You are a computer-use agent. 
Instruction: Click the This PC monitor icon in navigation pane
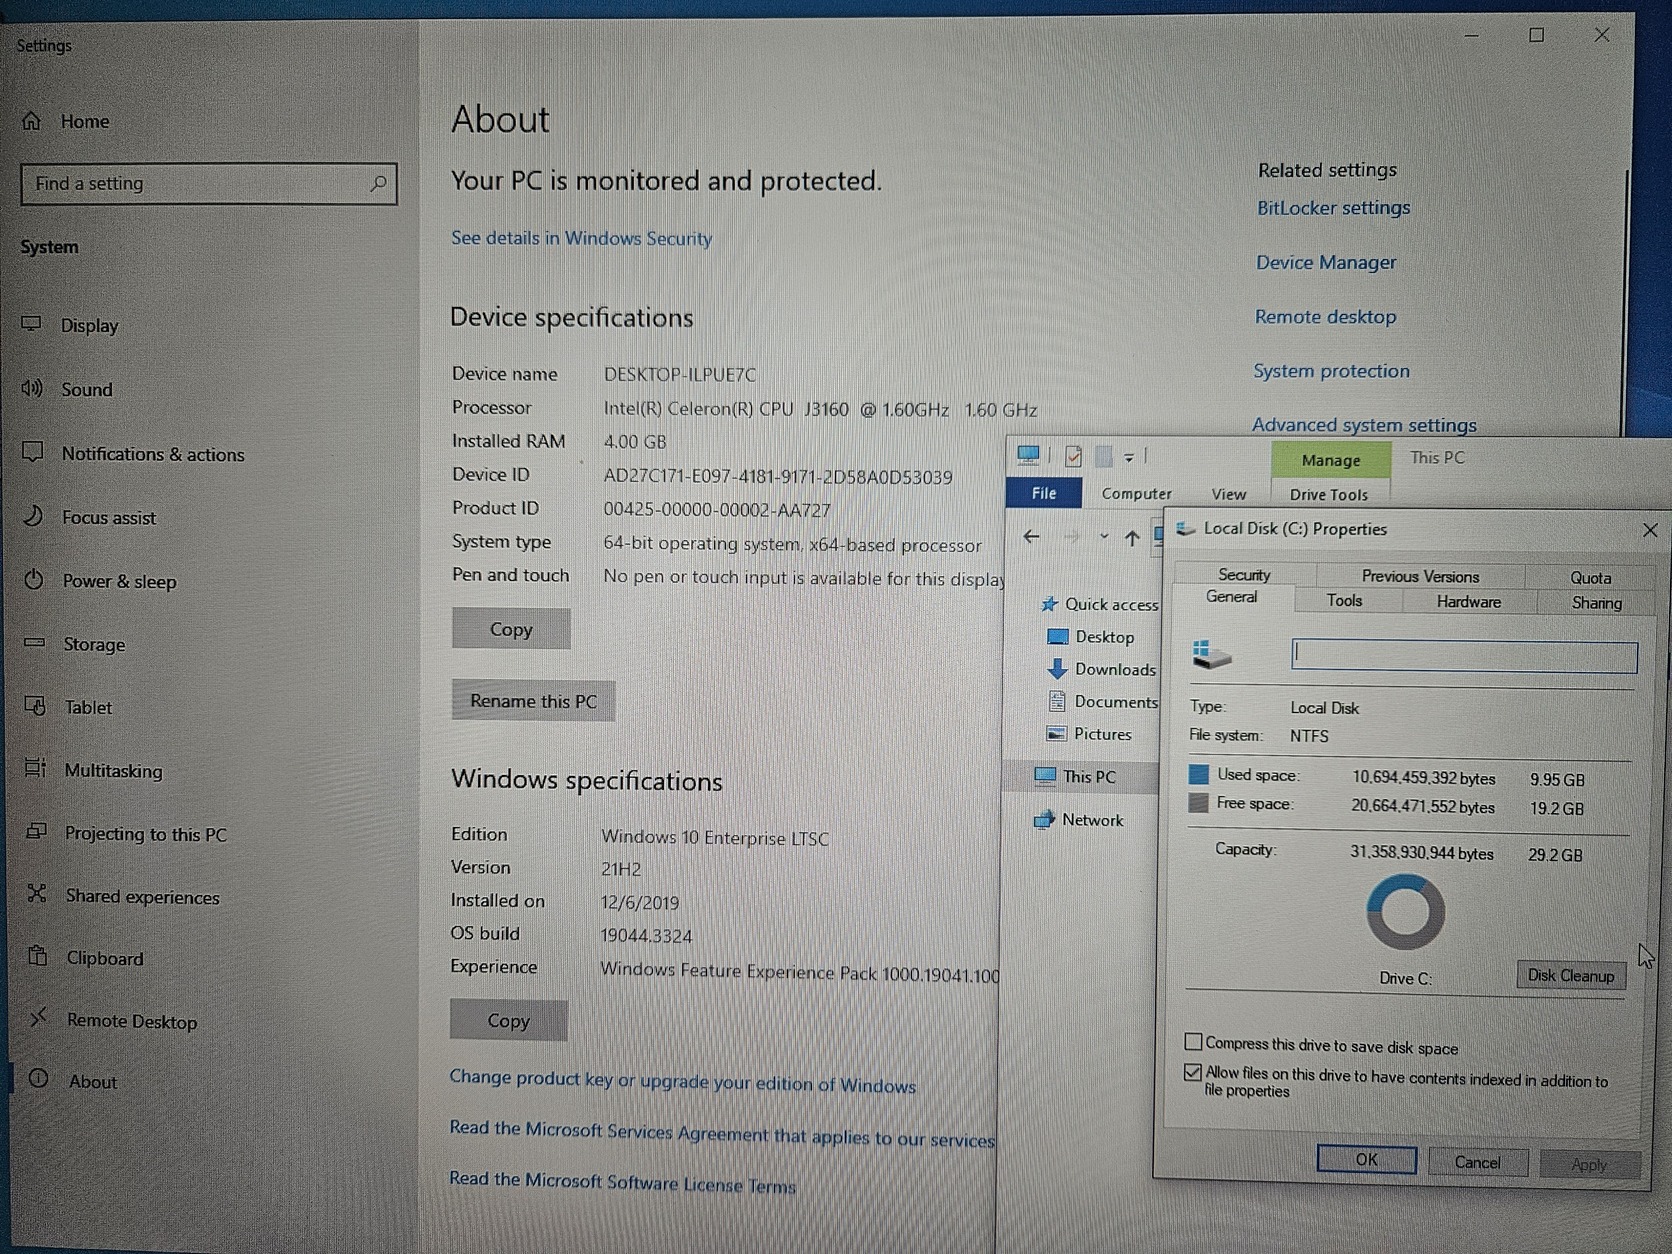tap(1045, 776)
